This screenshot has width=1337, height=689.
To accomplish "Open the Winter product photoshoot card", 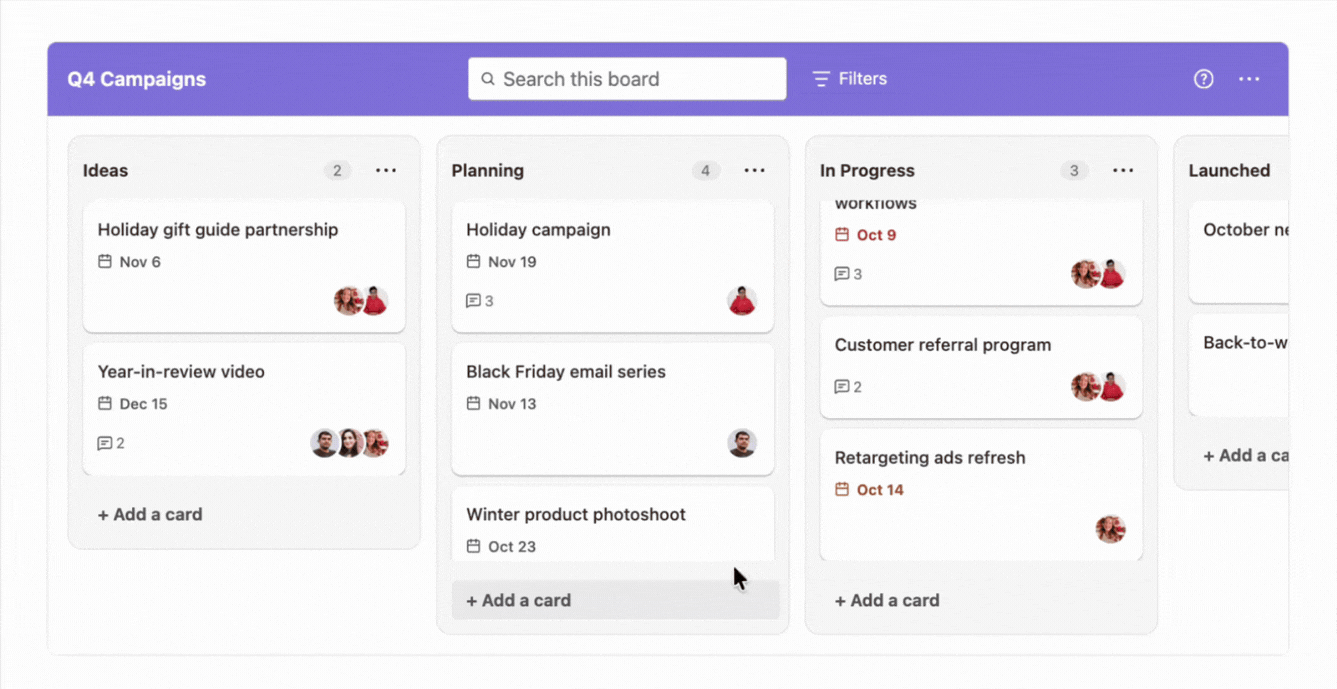I will tap(612, 524).
